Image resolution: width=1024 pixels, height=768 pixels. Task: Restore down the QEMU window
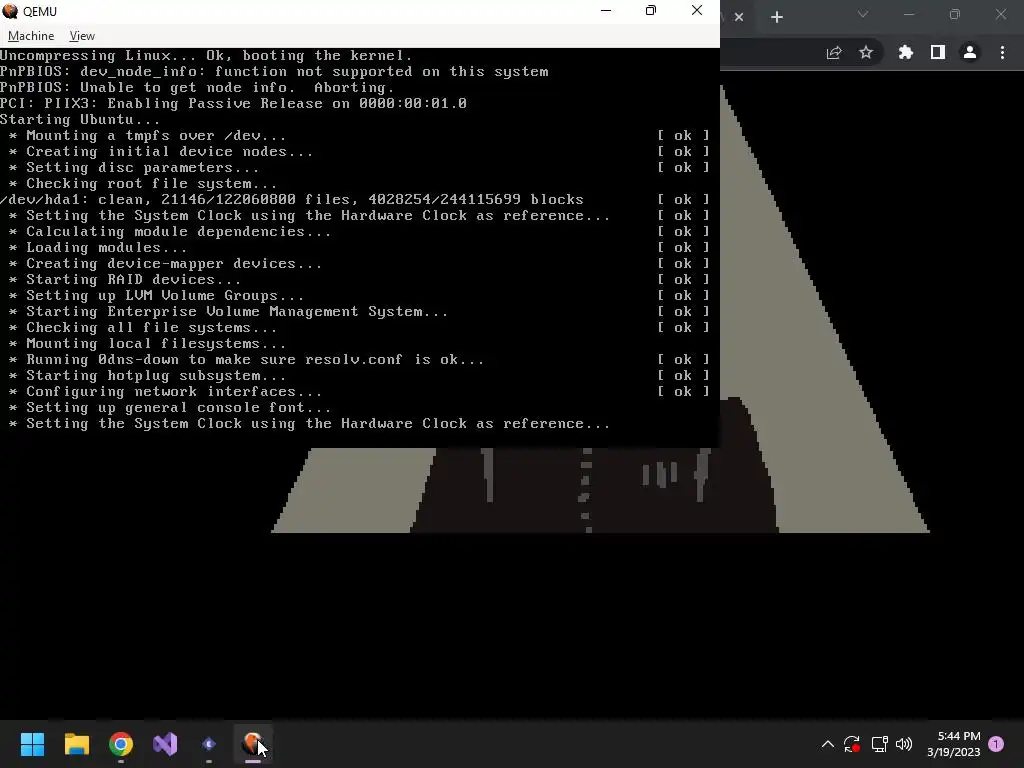pyautogui.click(x=650, y=10)
